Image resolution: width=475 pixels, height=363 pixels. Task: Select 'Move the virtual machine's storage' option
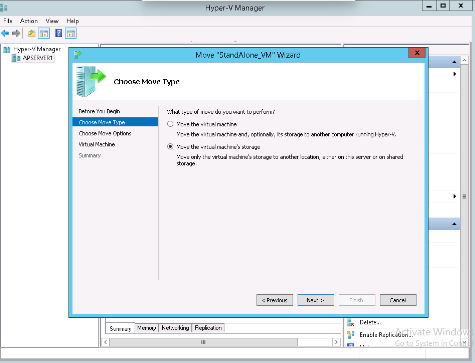coord(170,147)
